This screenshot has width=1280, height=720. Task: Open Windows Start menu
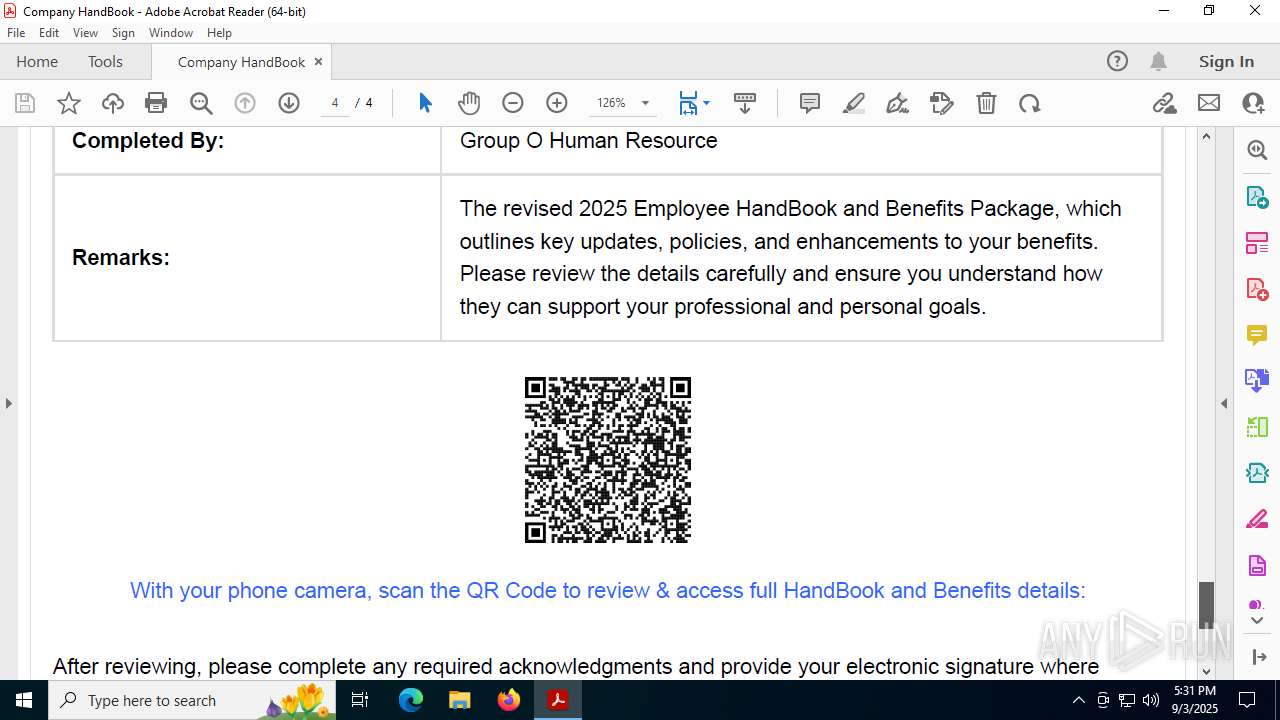(24, 700)
